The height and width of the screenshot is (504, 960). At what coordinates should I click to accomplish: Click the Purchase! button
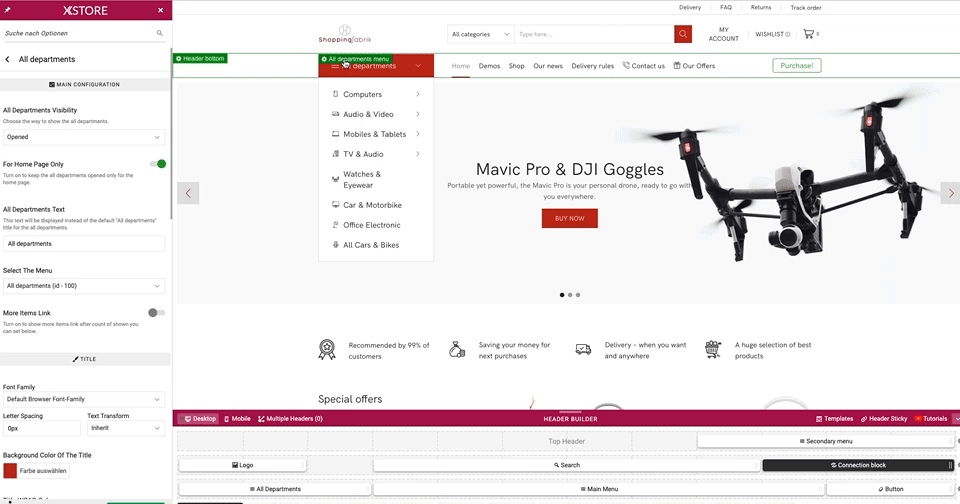coord(797,66)
